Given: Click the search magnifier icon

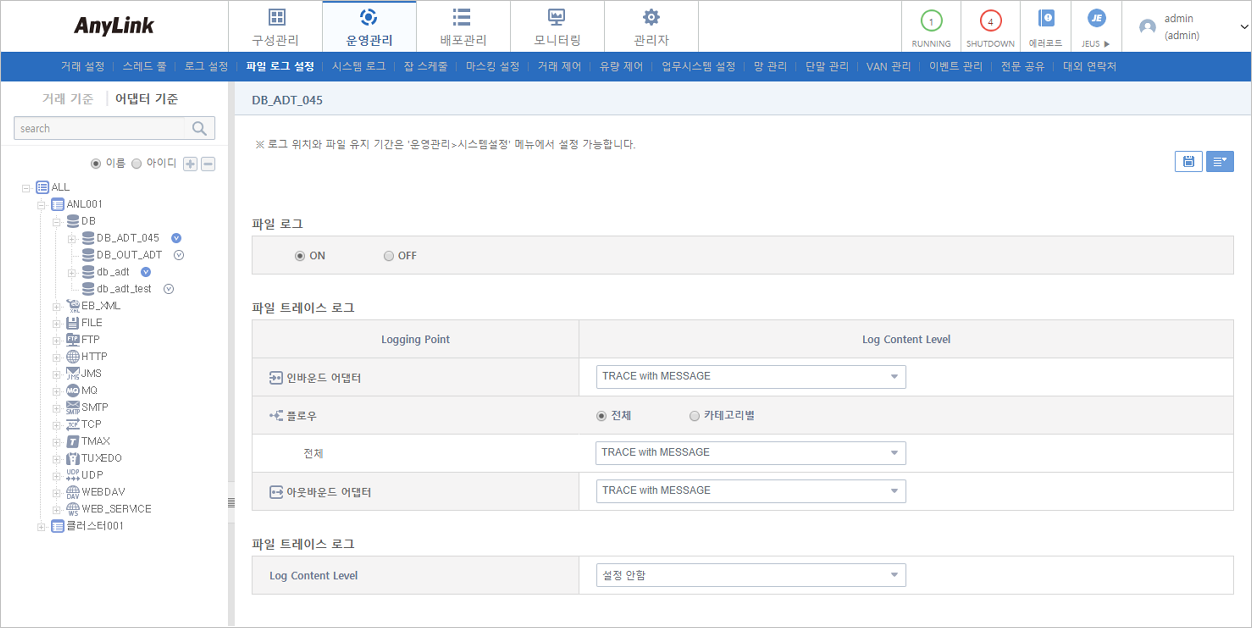Looking at the screenshot, I should tap(199, 128).
